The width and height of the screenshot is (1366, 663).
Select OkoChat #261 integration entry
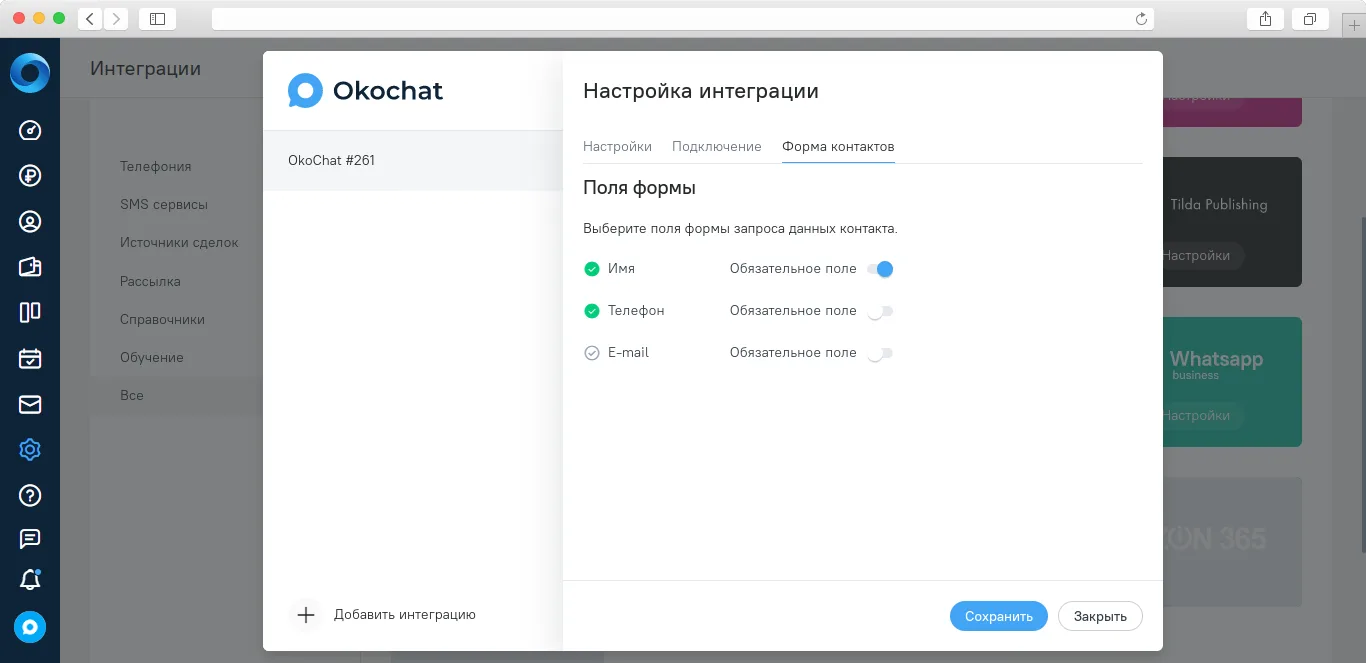pyautogui.click(x=413, y=160)
